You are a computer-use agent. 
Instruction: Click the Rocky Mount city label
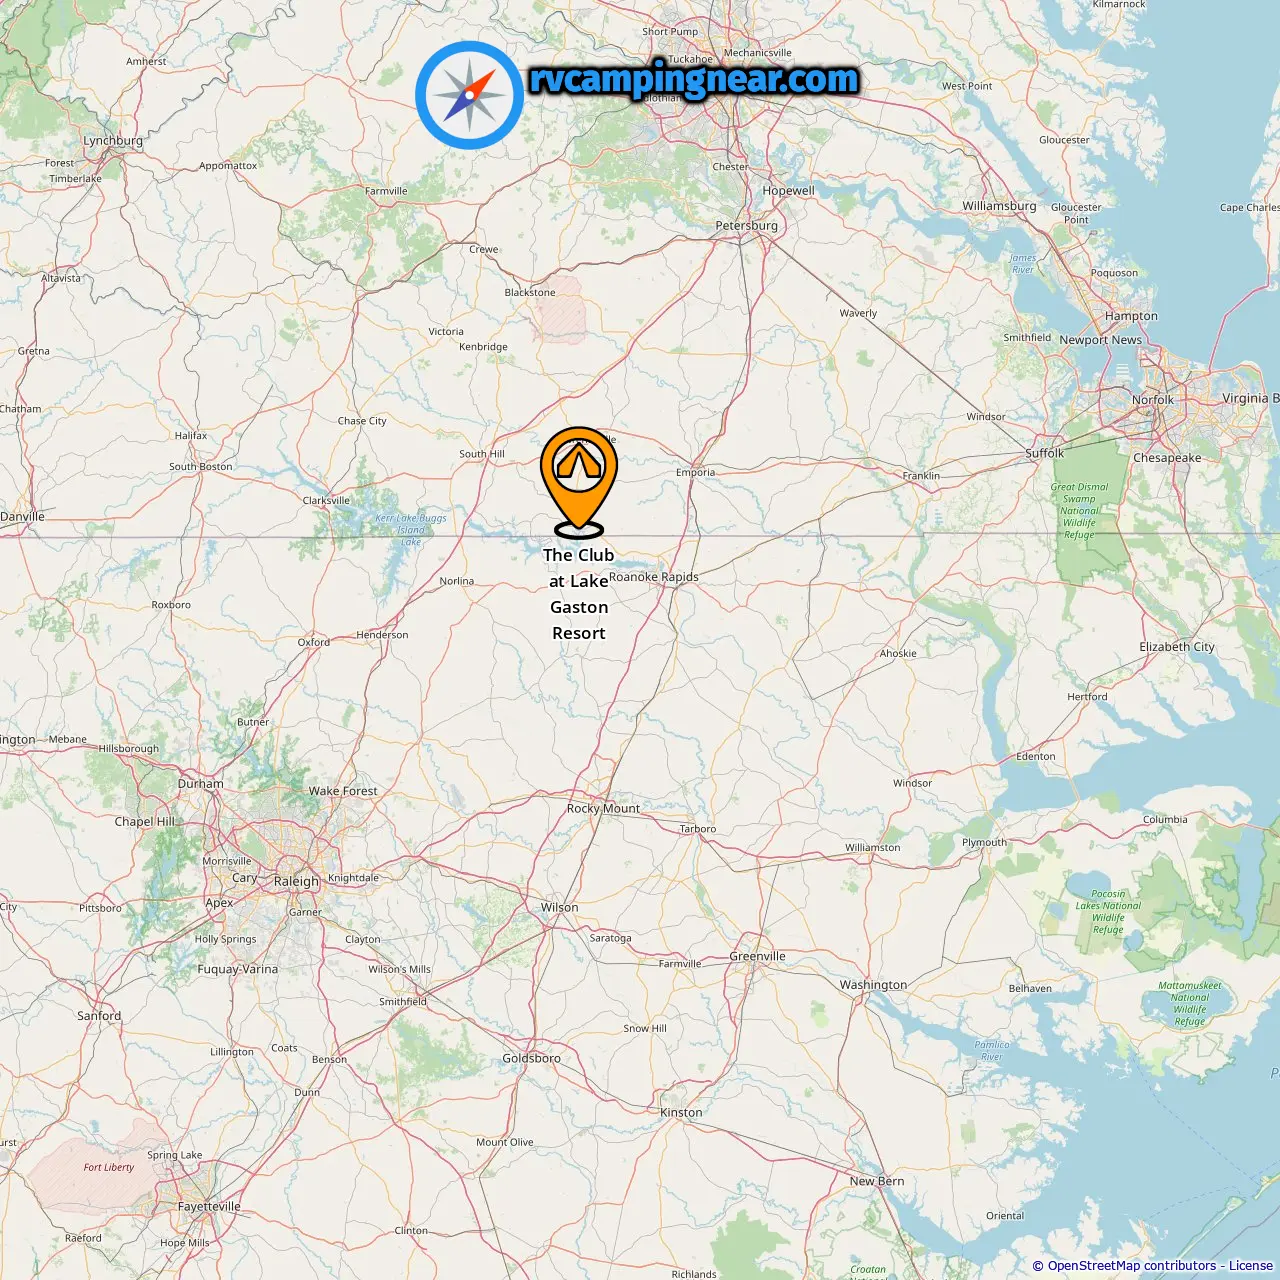pos(603,808)
